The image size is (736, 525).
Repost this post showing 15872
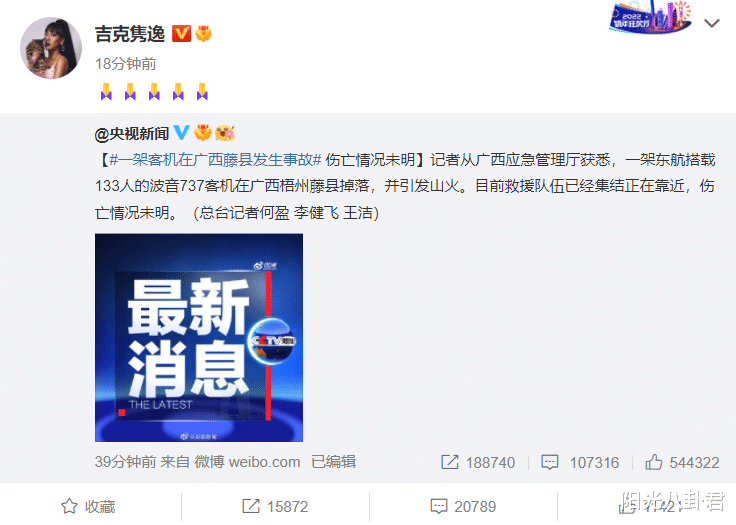[x=275, y=506]
